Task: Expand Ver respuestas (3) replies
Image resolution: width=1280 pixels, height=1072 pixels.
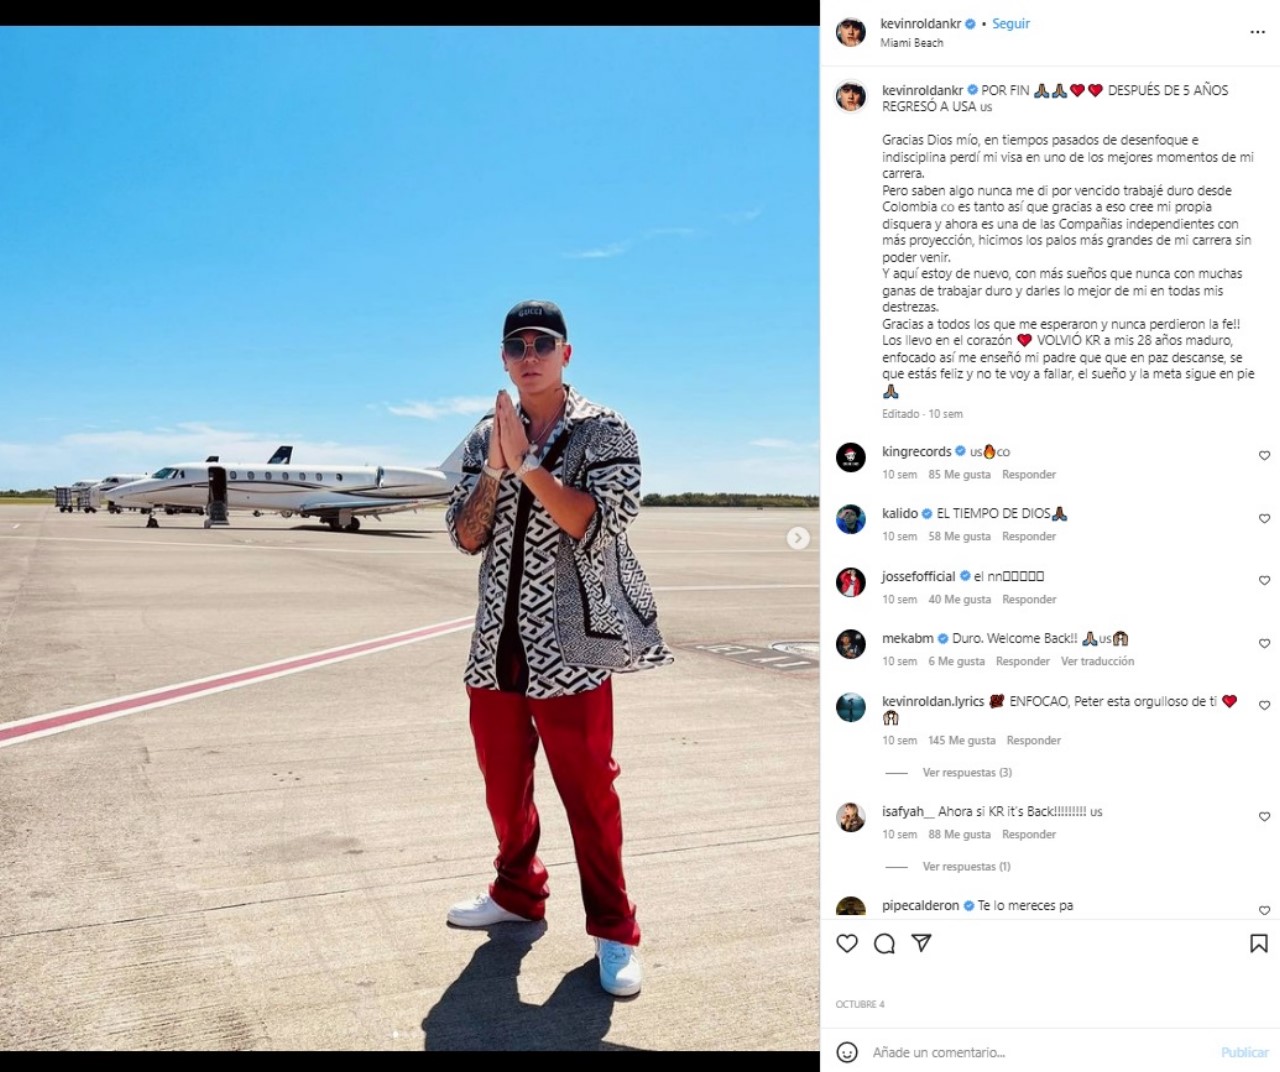Action: pyautogui.click(x=967, y=773)
